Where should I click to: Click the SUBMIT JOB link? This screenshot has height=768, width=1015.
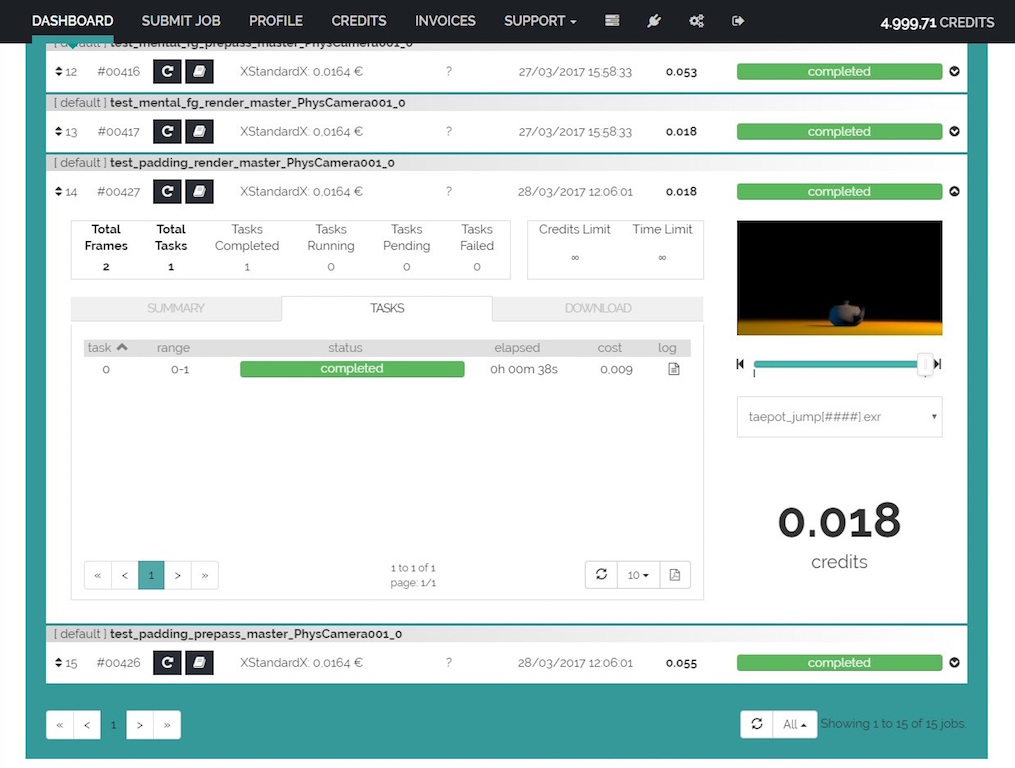pos(181,21)
